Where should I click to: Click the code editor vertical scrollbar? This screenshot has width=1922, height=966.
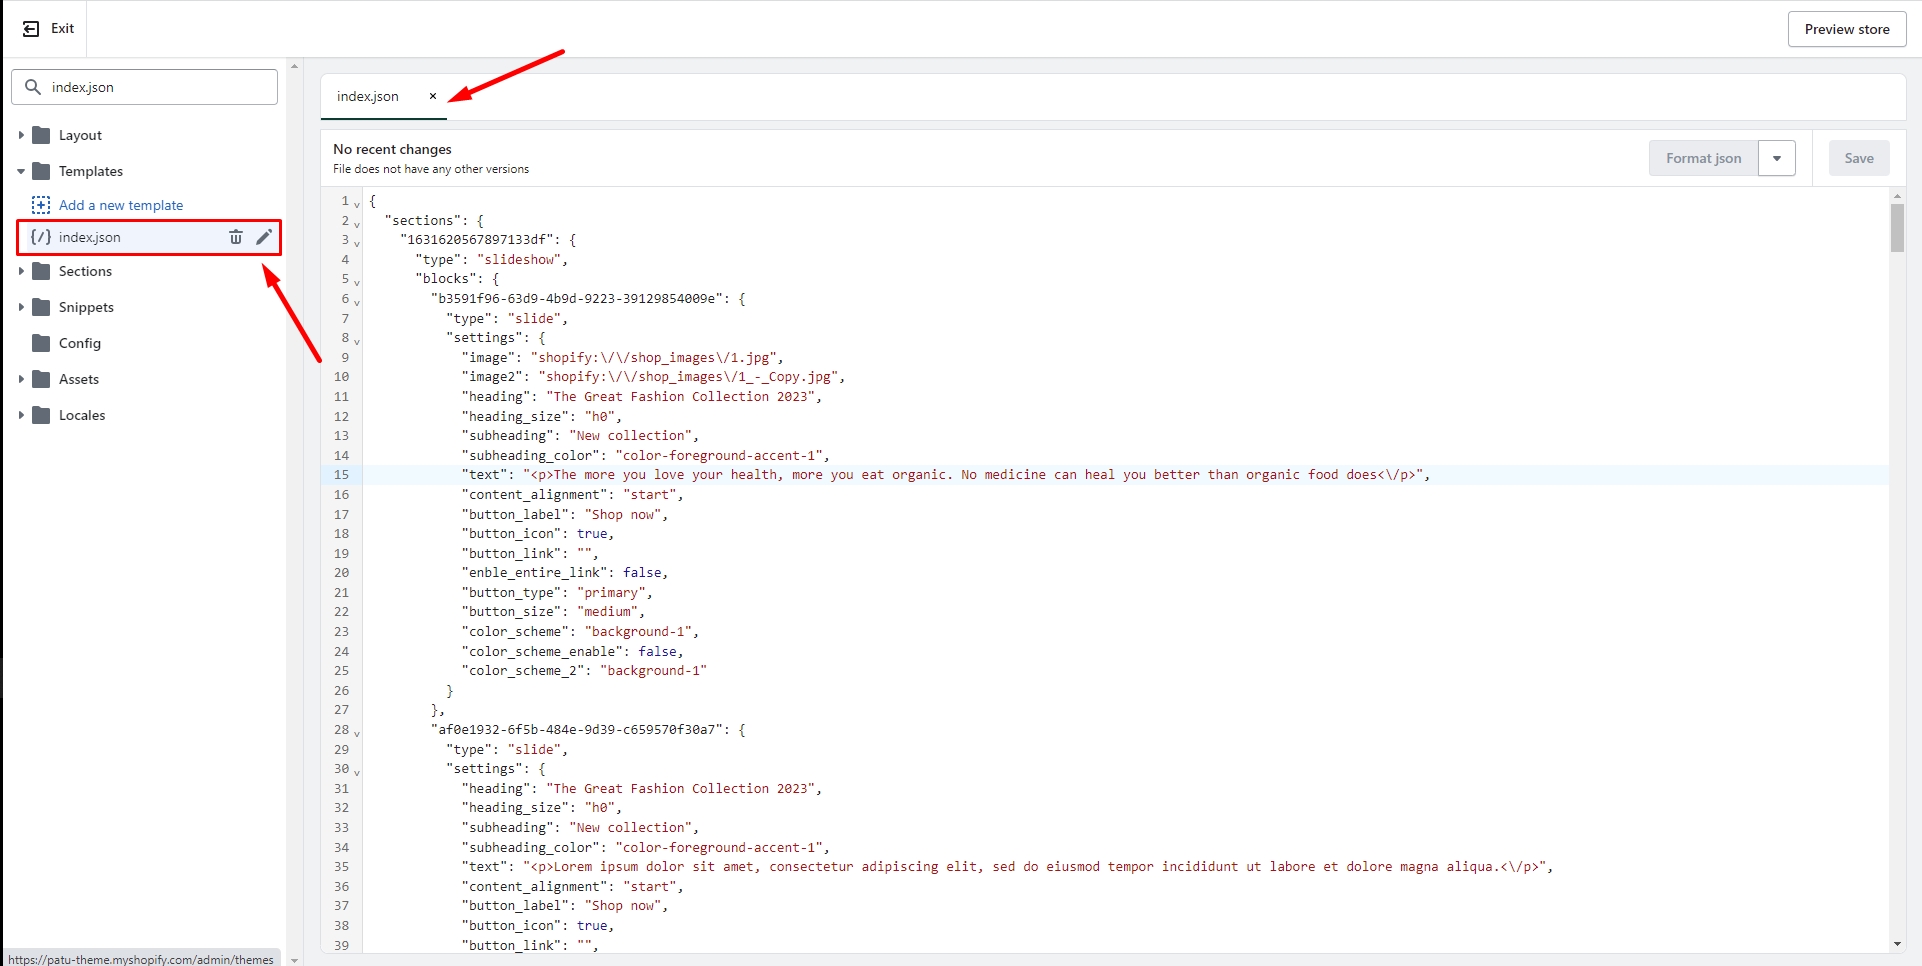tap(1897, 228)
